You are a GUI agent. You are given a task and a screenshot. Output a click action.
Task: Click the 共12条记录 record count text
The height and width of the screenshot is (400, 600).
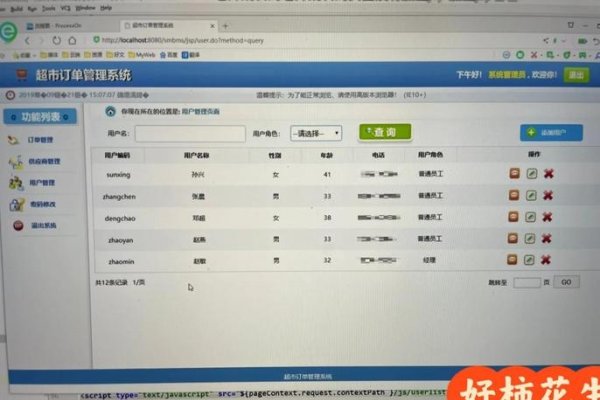[111, 282]
